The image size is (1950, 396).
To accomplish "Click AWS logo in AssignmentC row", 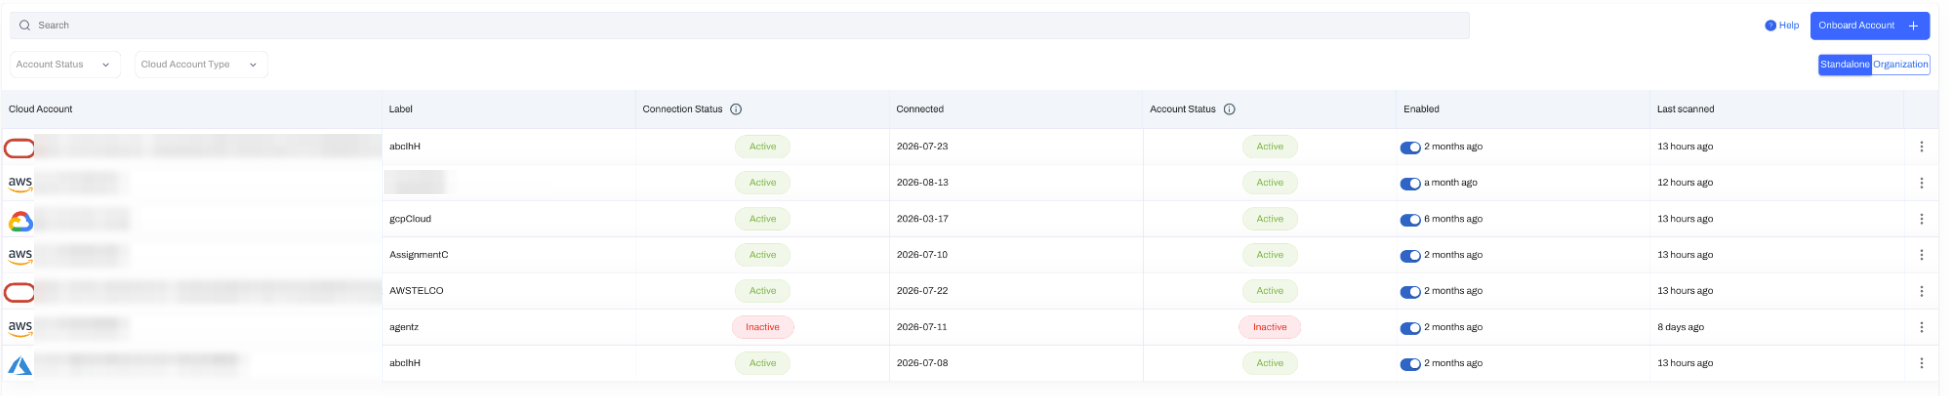I will pos(20,256).
